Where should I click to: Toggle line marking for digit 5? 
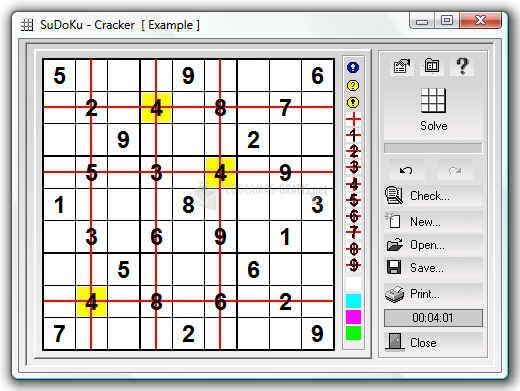(x=353, y=200)
